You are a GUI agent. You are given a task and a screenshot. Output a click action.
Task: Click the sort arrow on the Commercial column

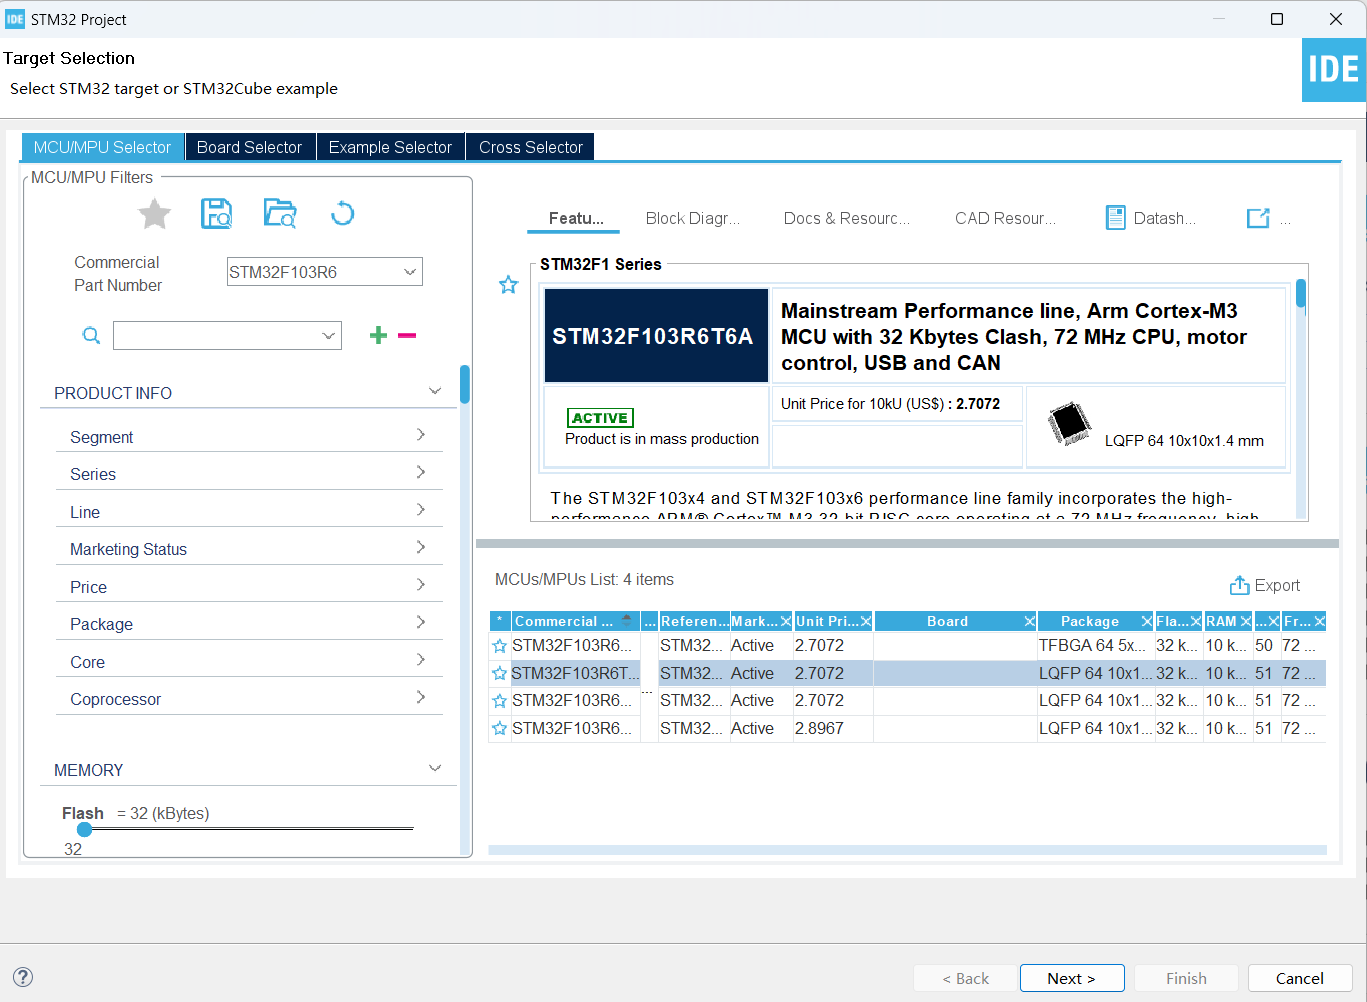627,619
